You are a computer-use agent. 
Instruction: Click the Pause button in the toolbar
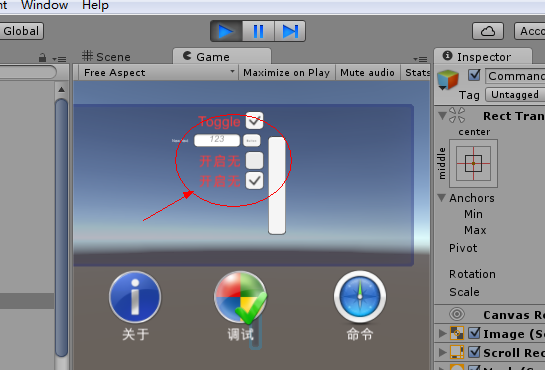tap(258, 31)
